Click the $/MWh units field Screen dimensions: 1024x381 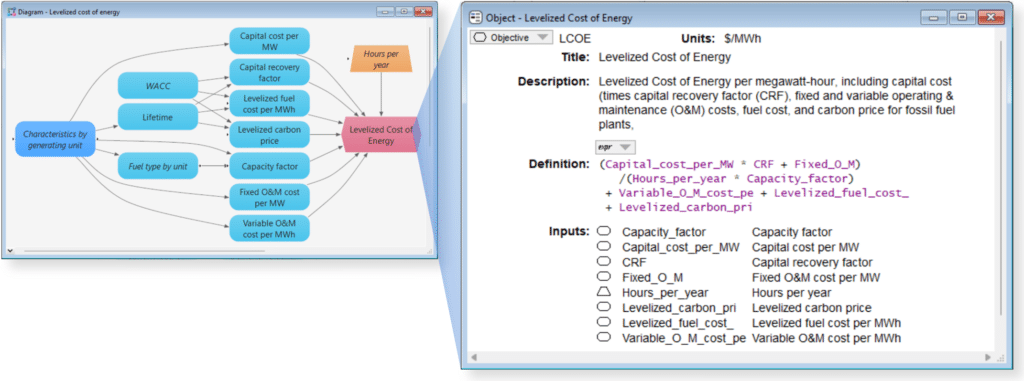click(x=743, y=38)
